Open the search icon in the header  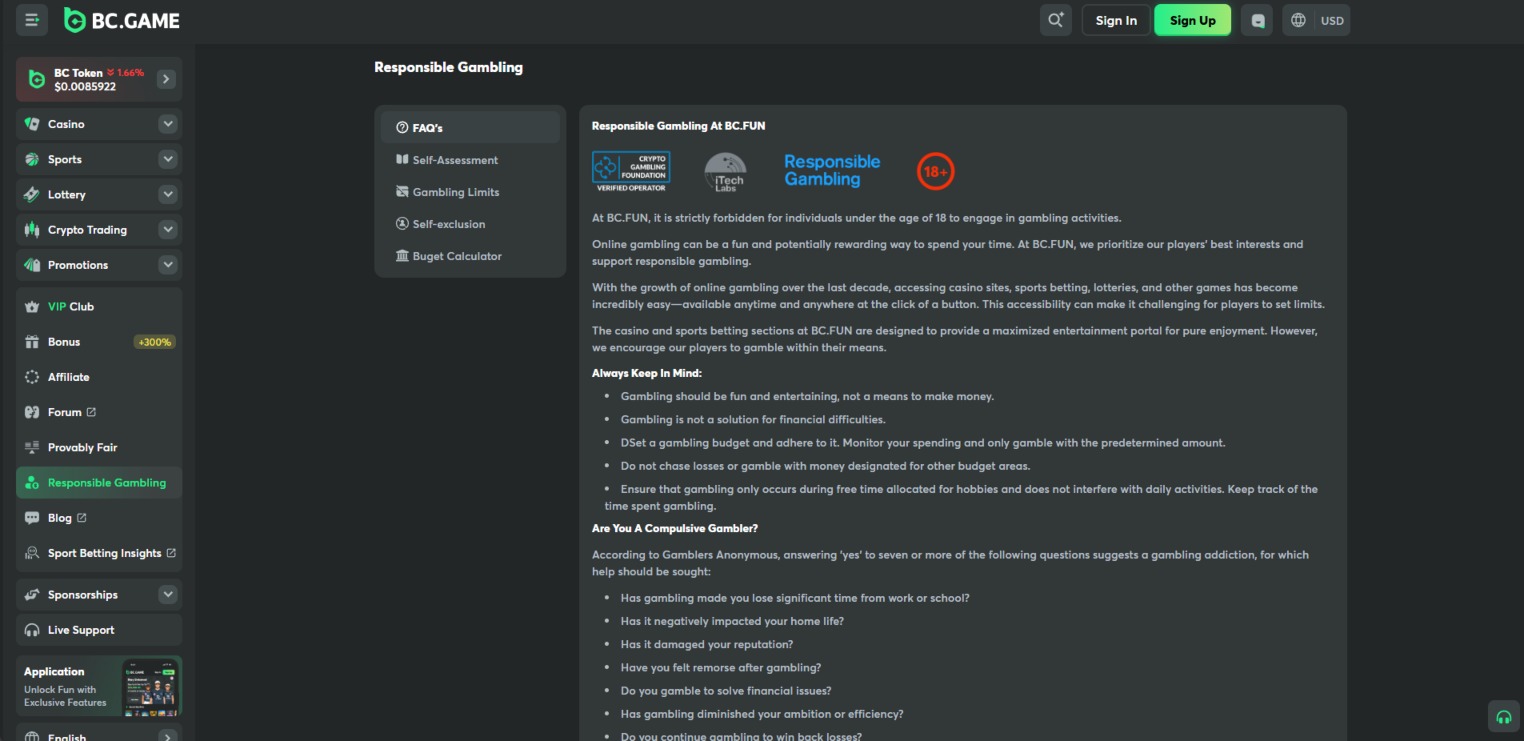coord(1056,20)
